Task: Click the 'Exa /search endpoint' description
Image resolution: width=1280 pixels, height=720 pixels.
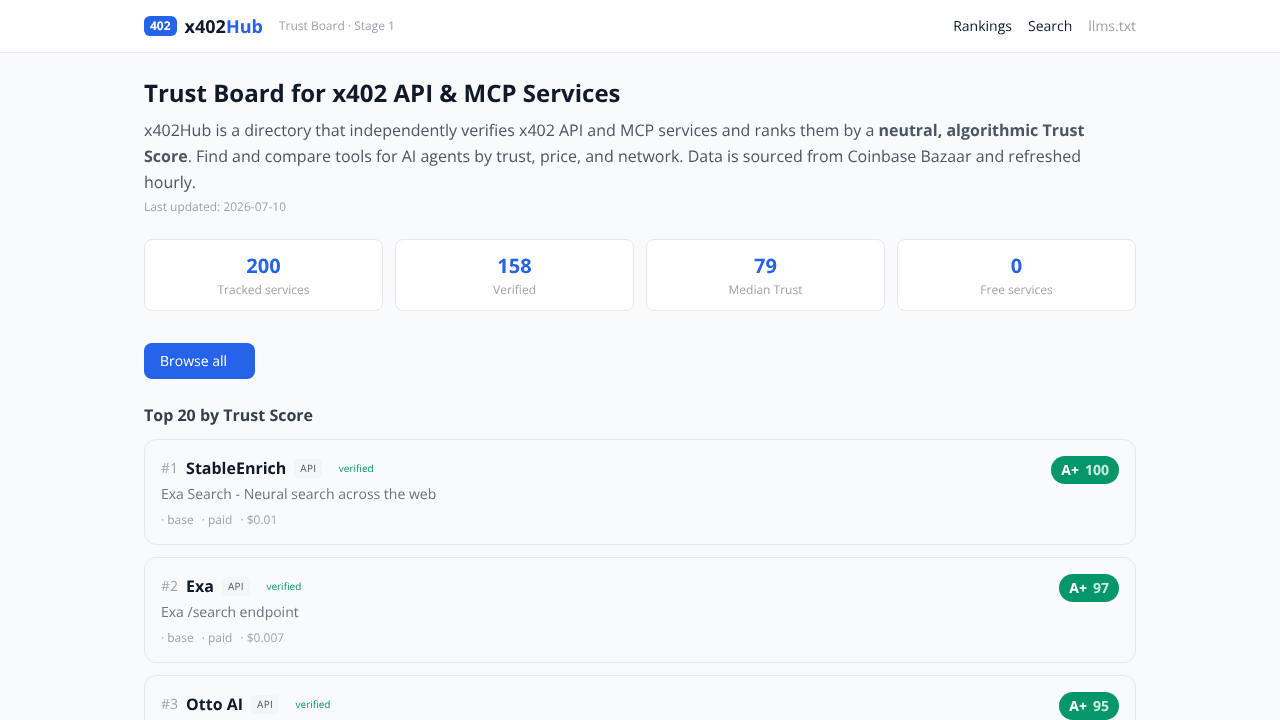Action: coord(230,612)
